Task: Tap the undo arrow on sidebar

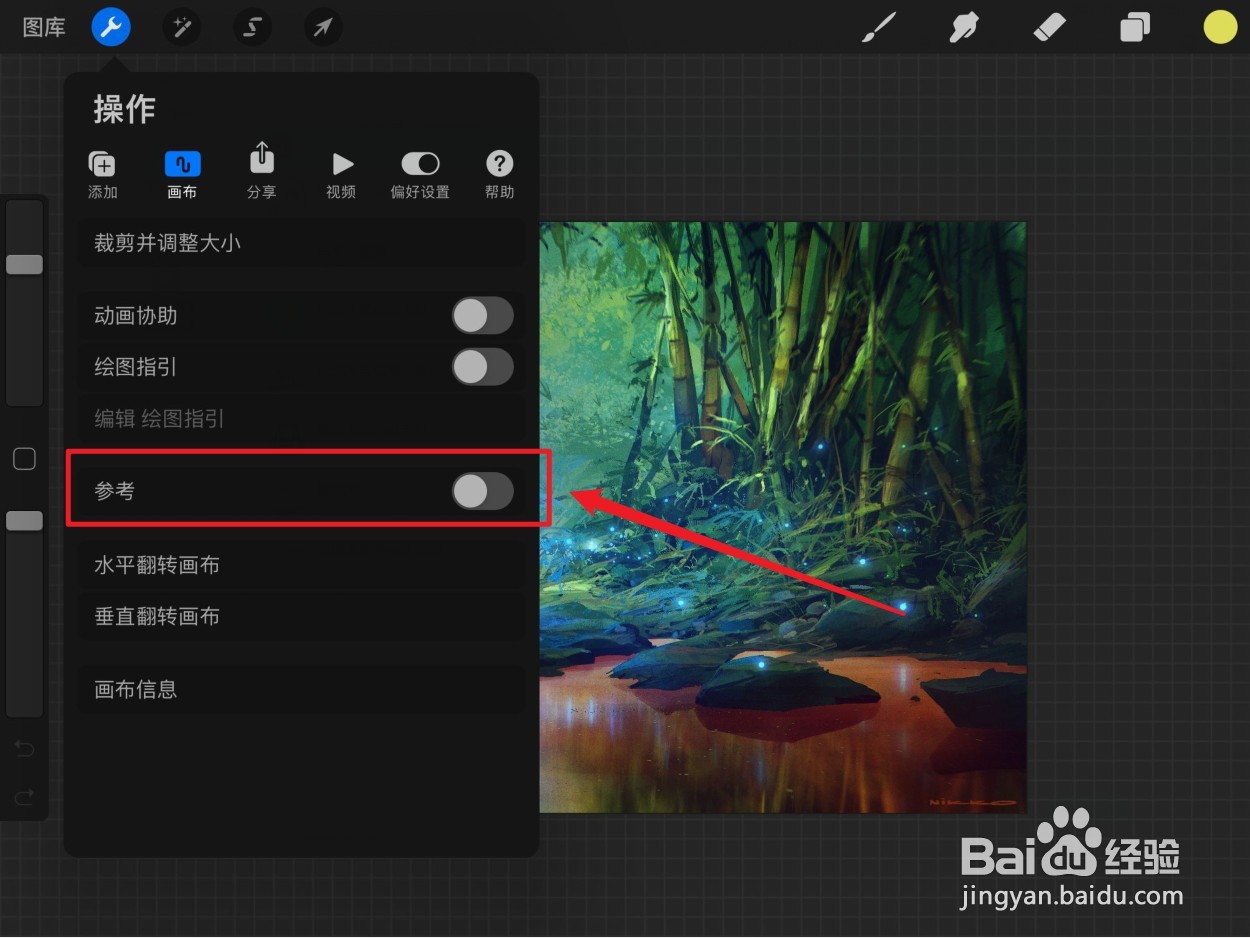Action: point(24,749)
